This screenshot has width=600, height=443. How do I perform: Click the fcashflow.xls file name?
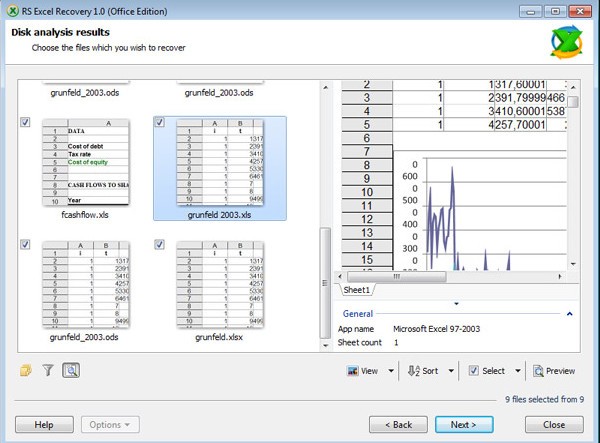(85, 215)
